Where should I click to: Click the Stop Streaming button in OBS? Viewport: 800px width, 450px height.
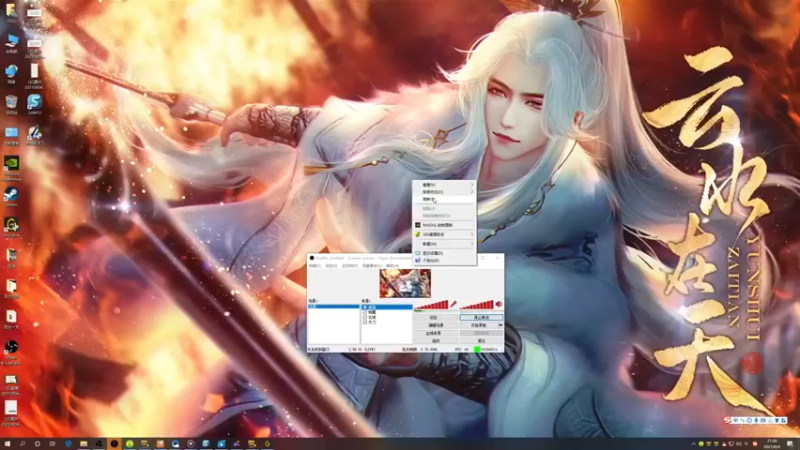pos(481,317)
